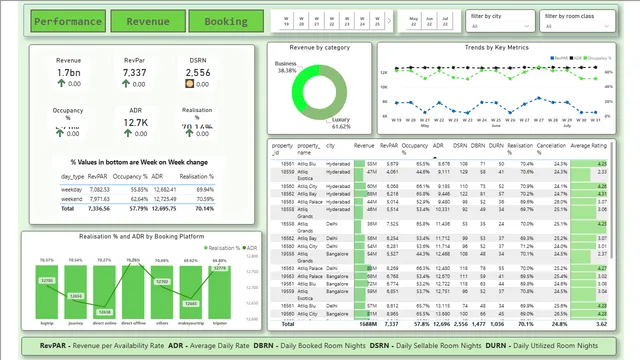Toggle Occupancy % legend in Trends chart
This screenshot has height=360, width=640.
[x=598, y=58]
